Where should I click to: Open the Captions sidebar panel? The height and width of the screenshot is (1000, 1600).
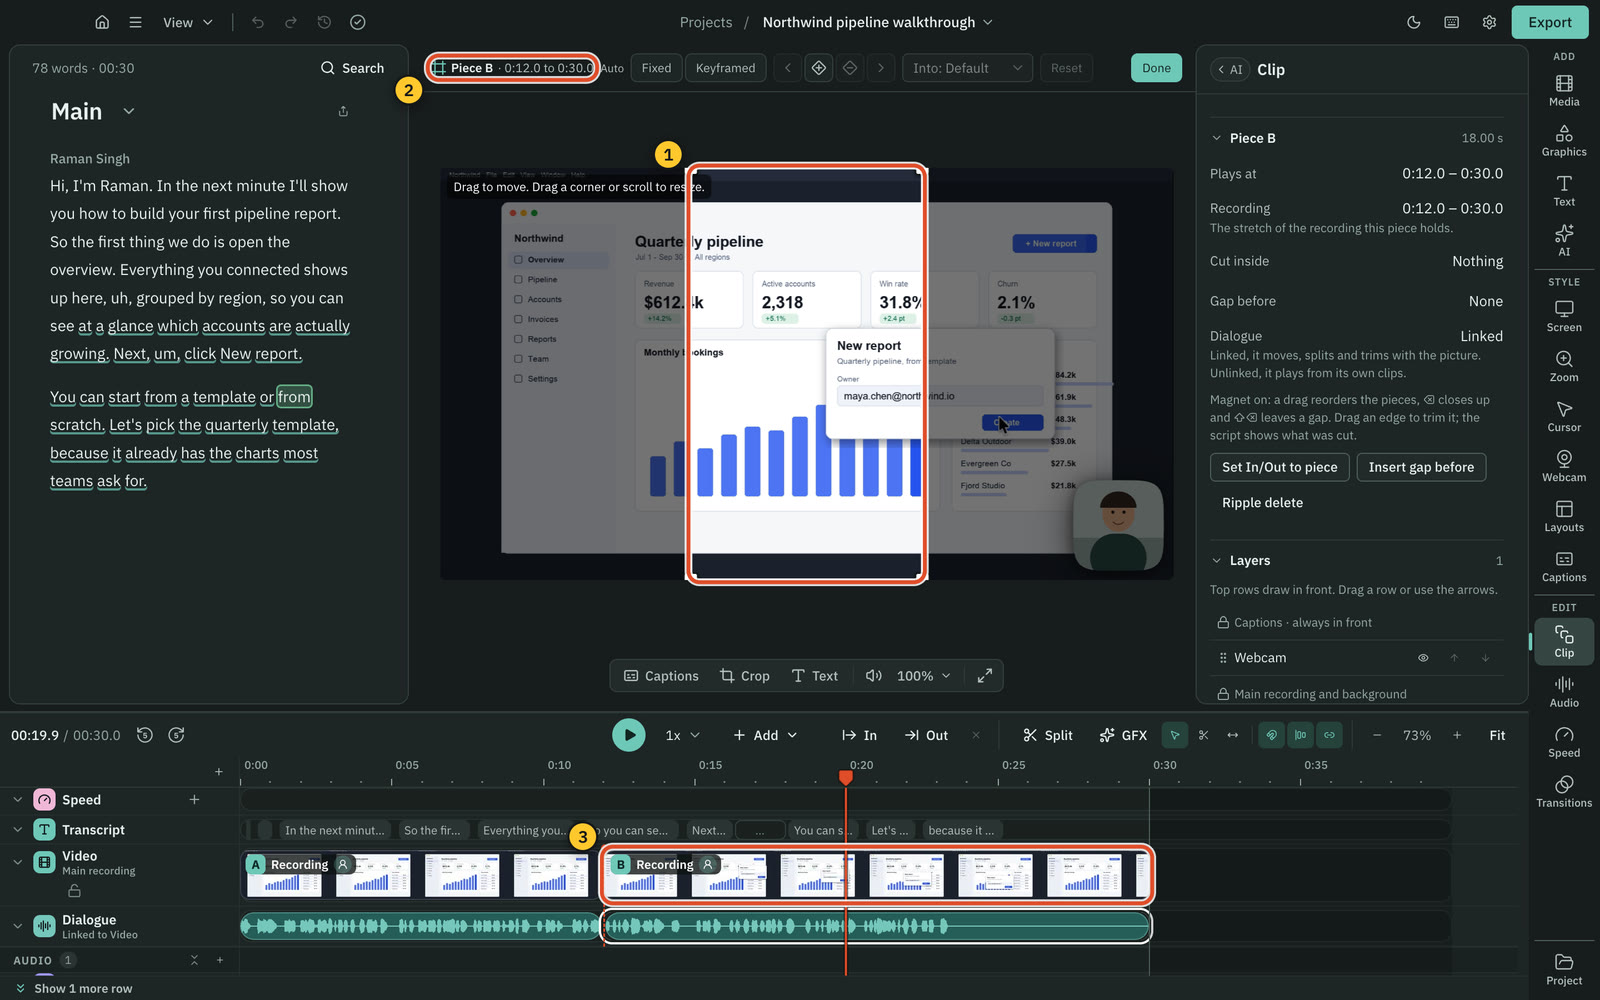coord(1564,566)
